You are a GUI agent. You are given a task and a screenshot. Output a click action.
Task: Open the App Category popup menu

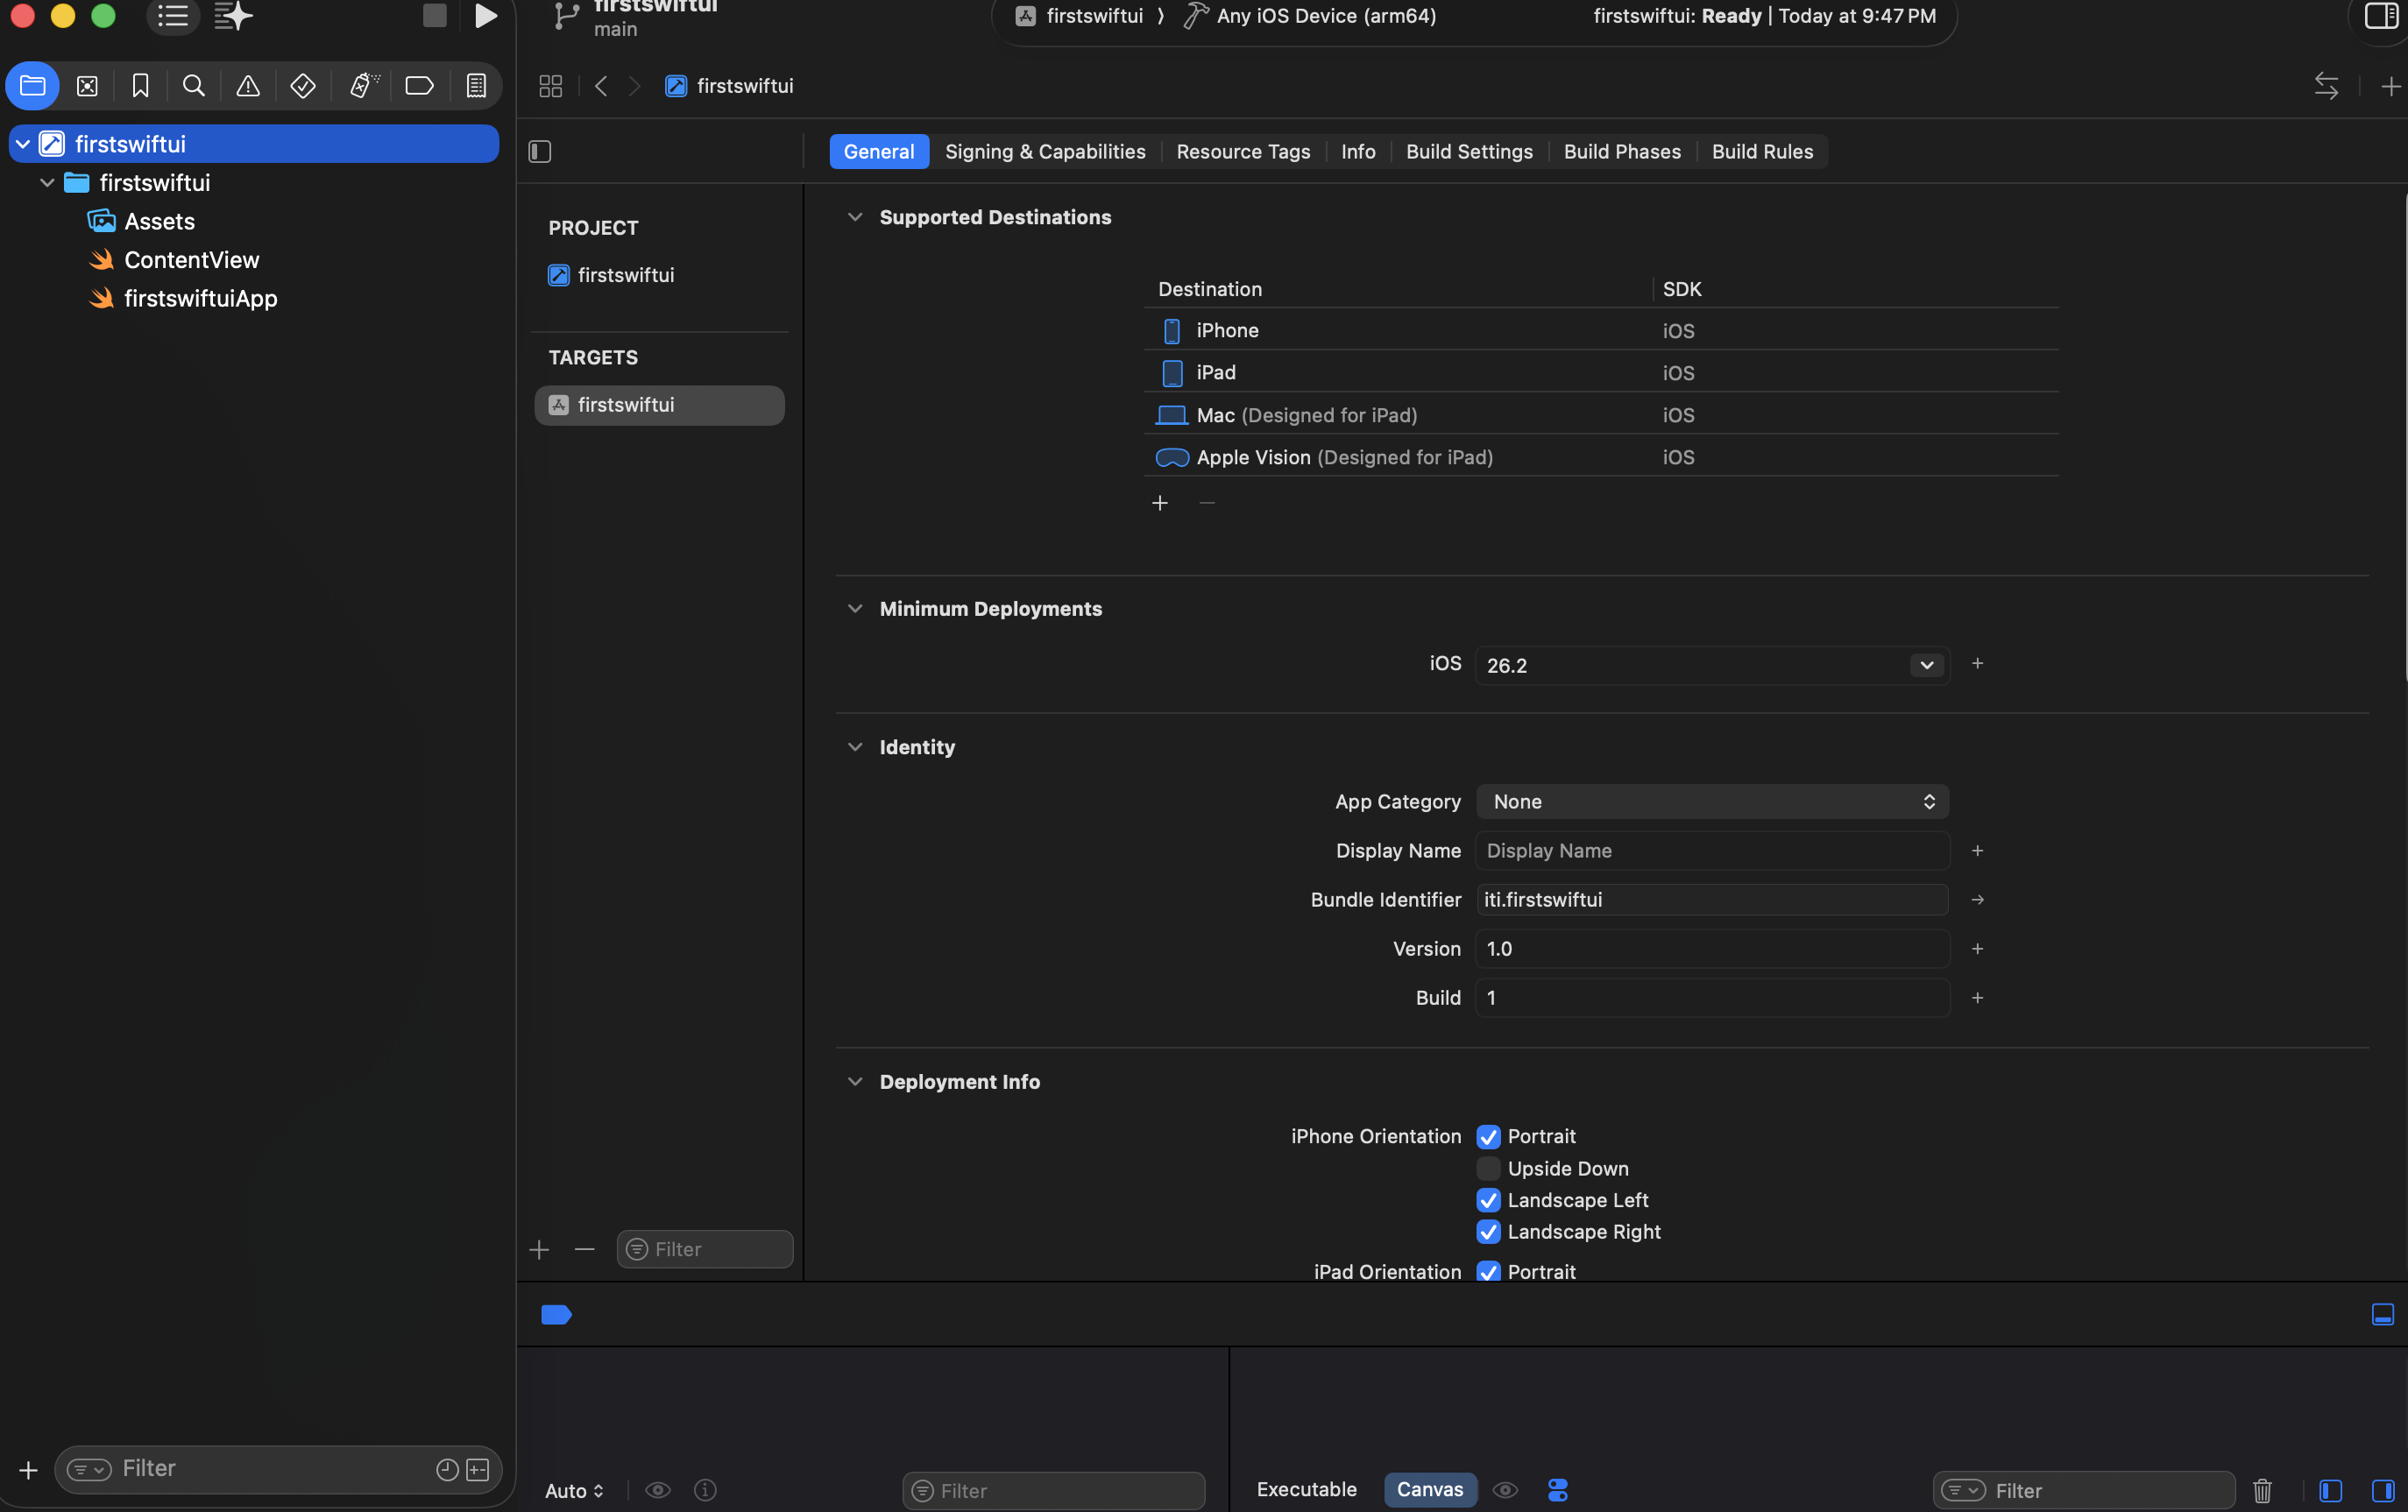tap(1712, 801)
